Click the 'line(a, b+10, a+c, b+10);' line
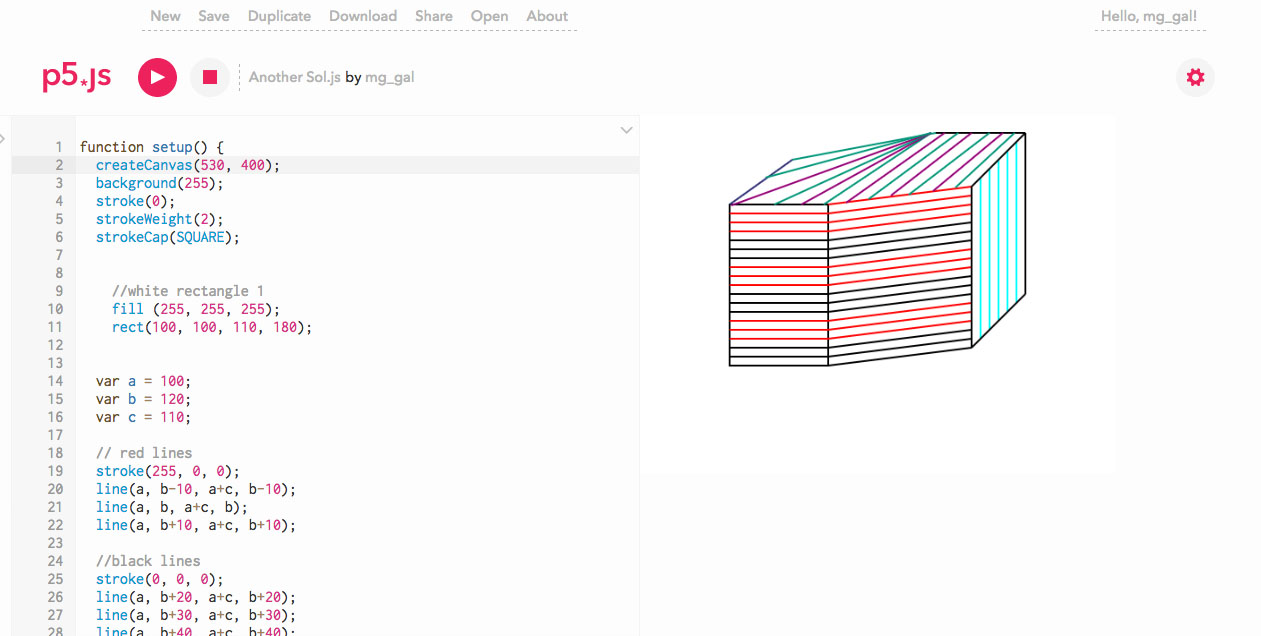Viewport: 1261px width, 636px height. 196,525
